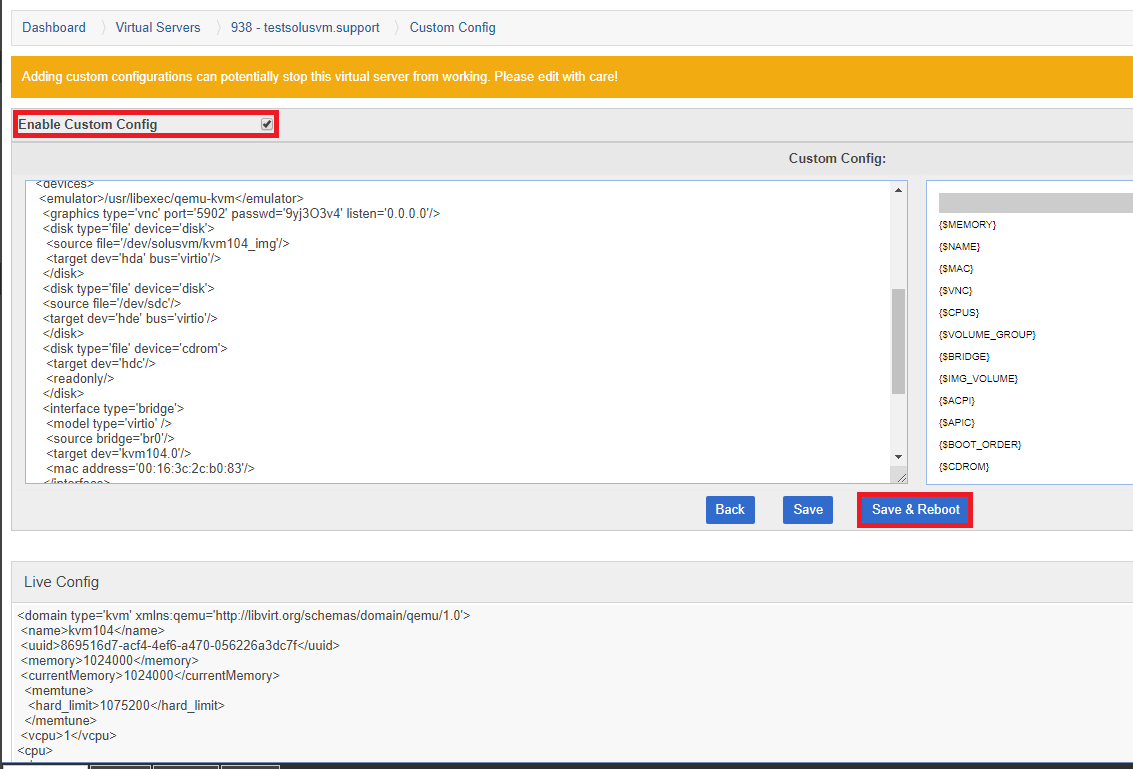Click the Custom Config: label
Image resolution: width=1133 pixels, height=769 pixels.
pyautogui.click(x=837, y=158)
